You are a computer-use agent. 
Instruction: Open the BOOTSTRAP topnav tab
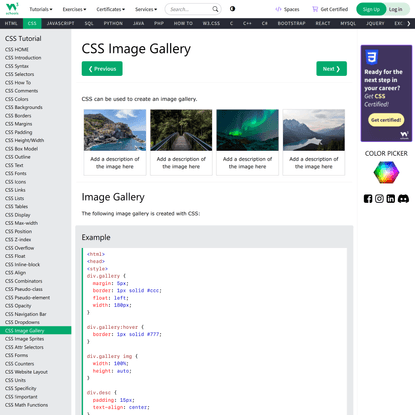point(291,23)
